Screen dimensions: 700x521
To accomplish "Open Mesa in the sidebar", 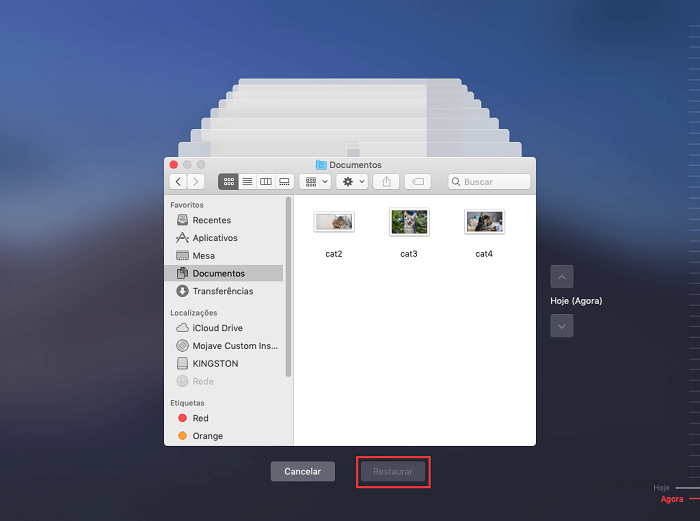I will pos(224,256).
